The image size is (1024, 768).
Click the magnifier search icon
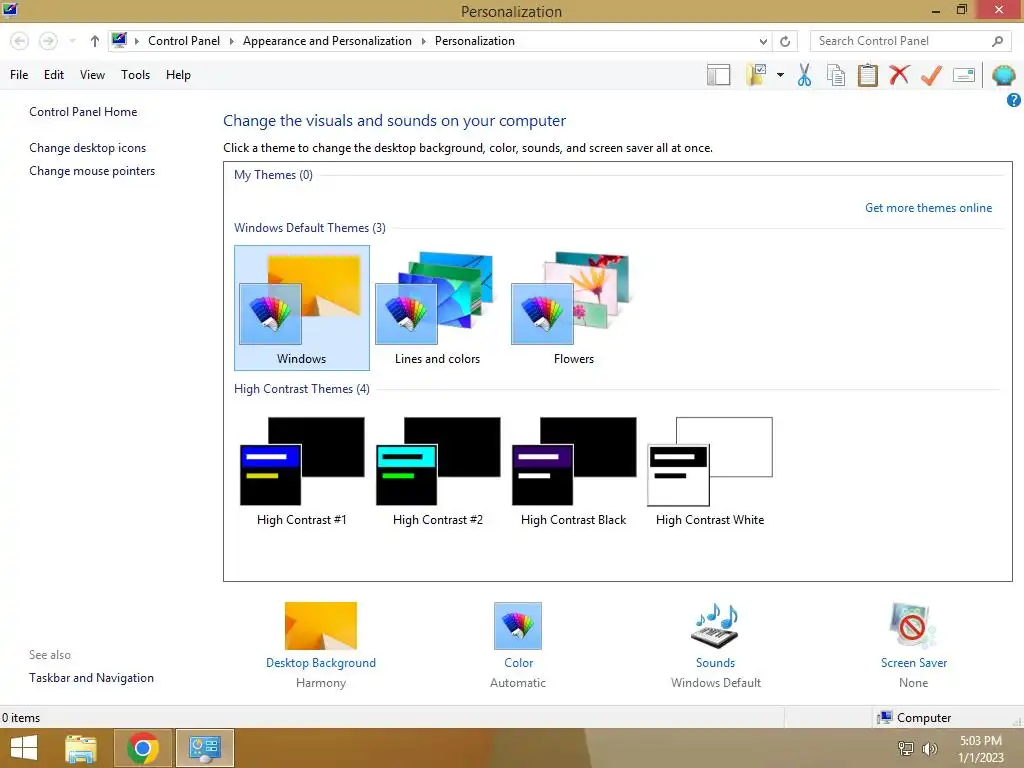[997, 41]
